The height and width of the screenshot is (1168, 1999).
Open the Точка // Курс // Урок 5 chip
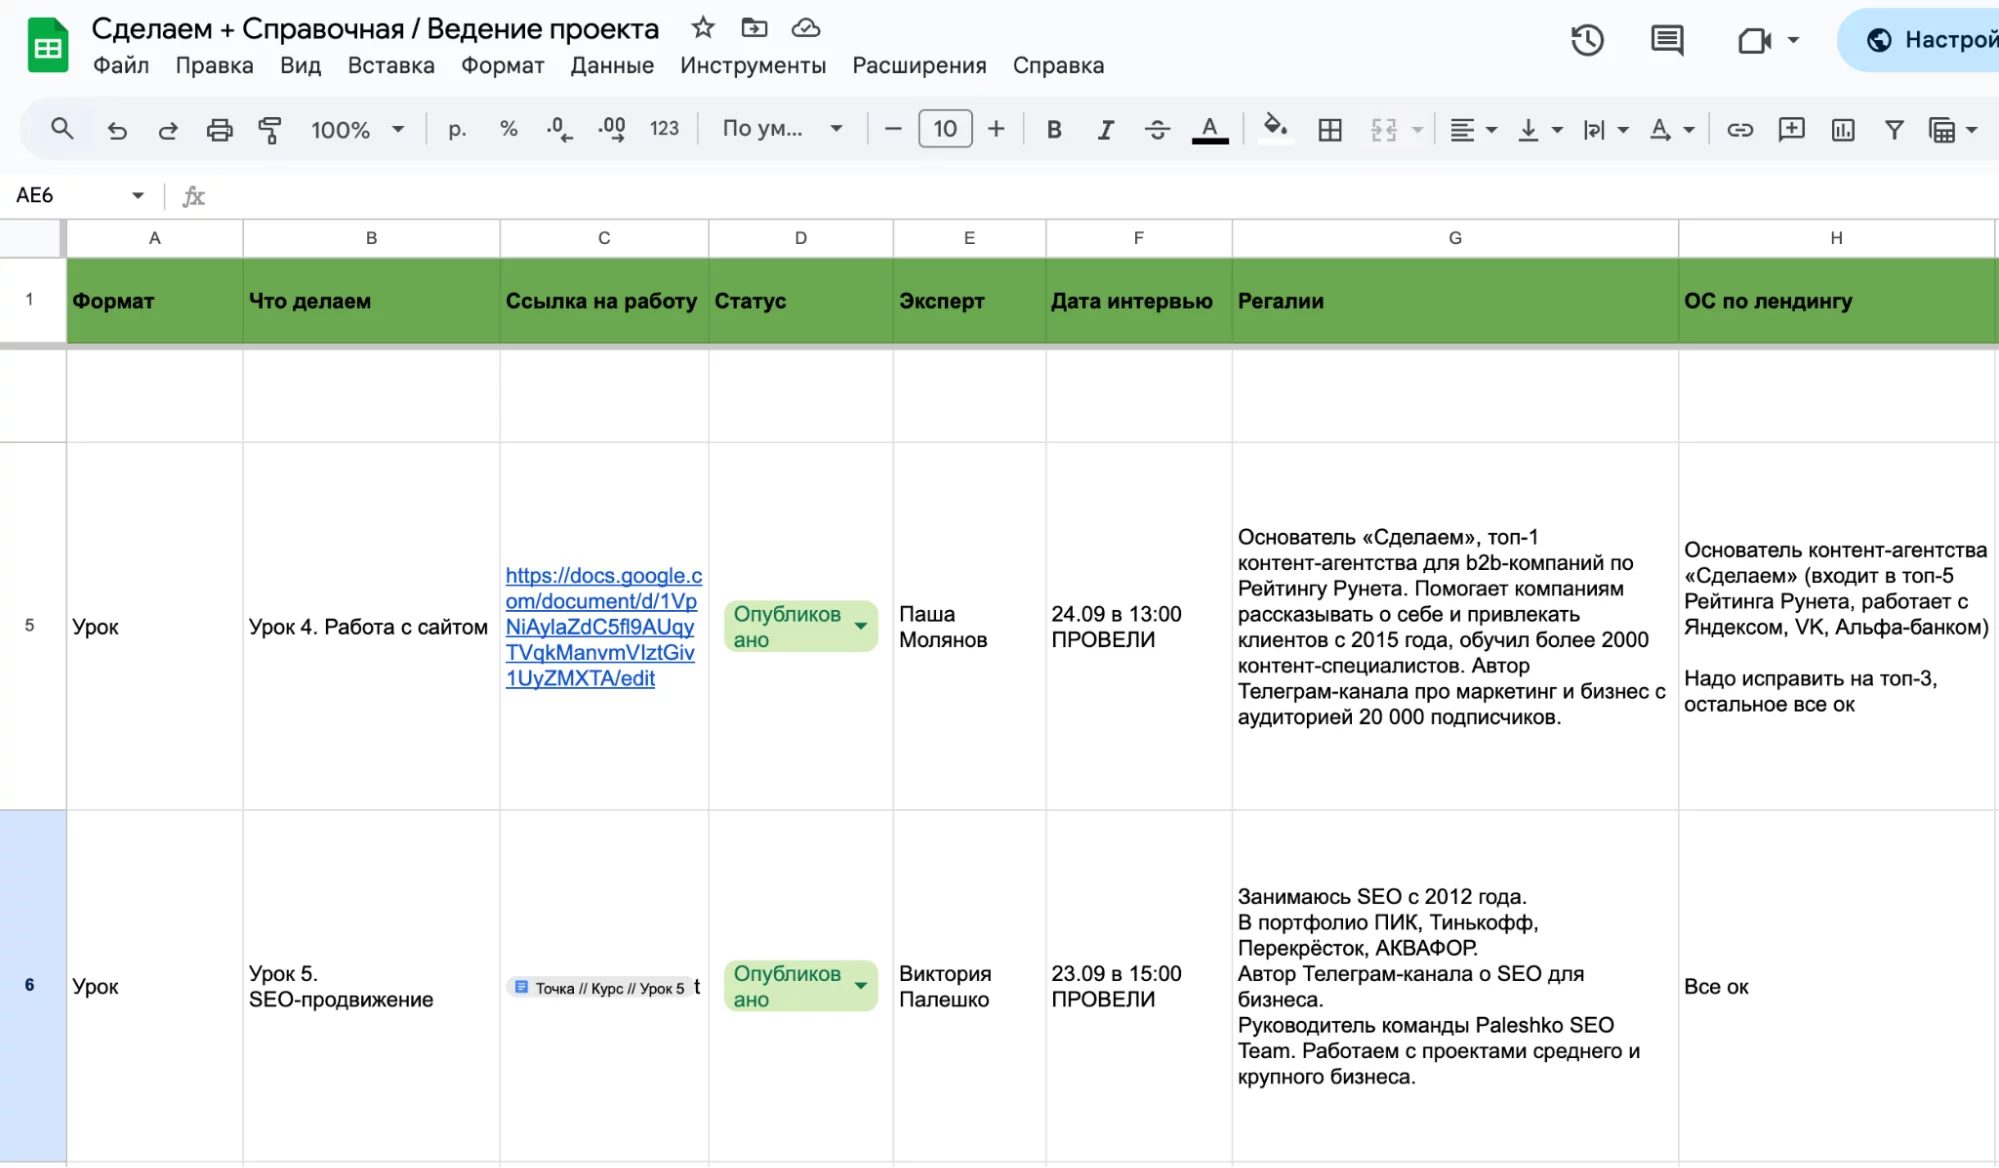pyautogui.click(x=600, y=988)
